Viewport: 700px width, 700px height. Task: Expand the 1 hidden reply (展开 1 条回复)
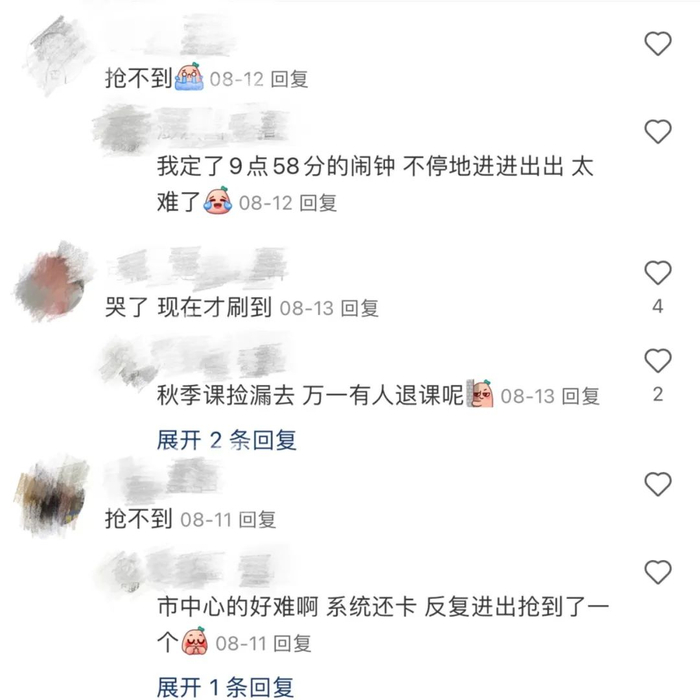point(225,687)
